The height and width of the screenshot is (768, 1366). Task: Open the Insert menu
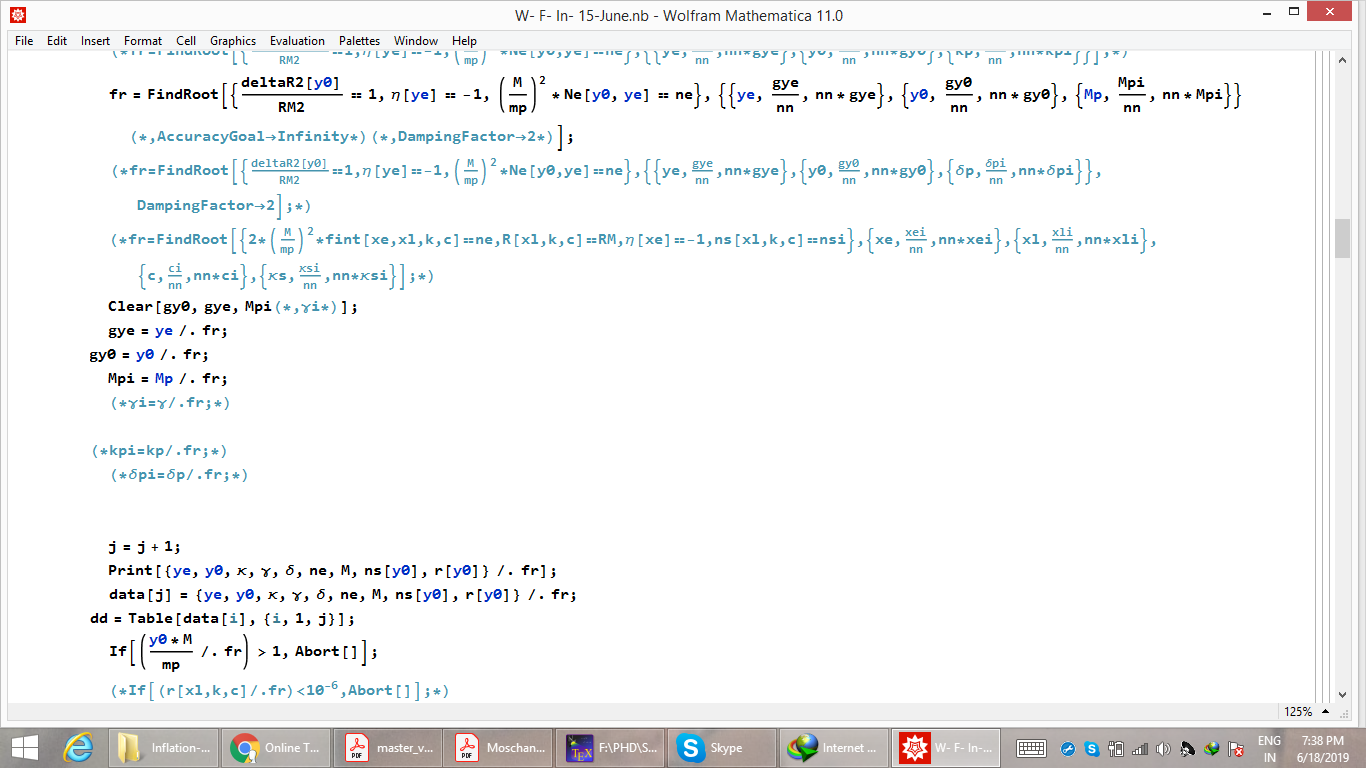[96, 41]
